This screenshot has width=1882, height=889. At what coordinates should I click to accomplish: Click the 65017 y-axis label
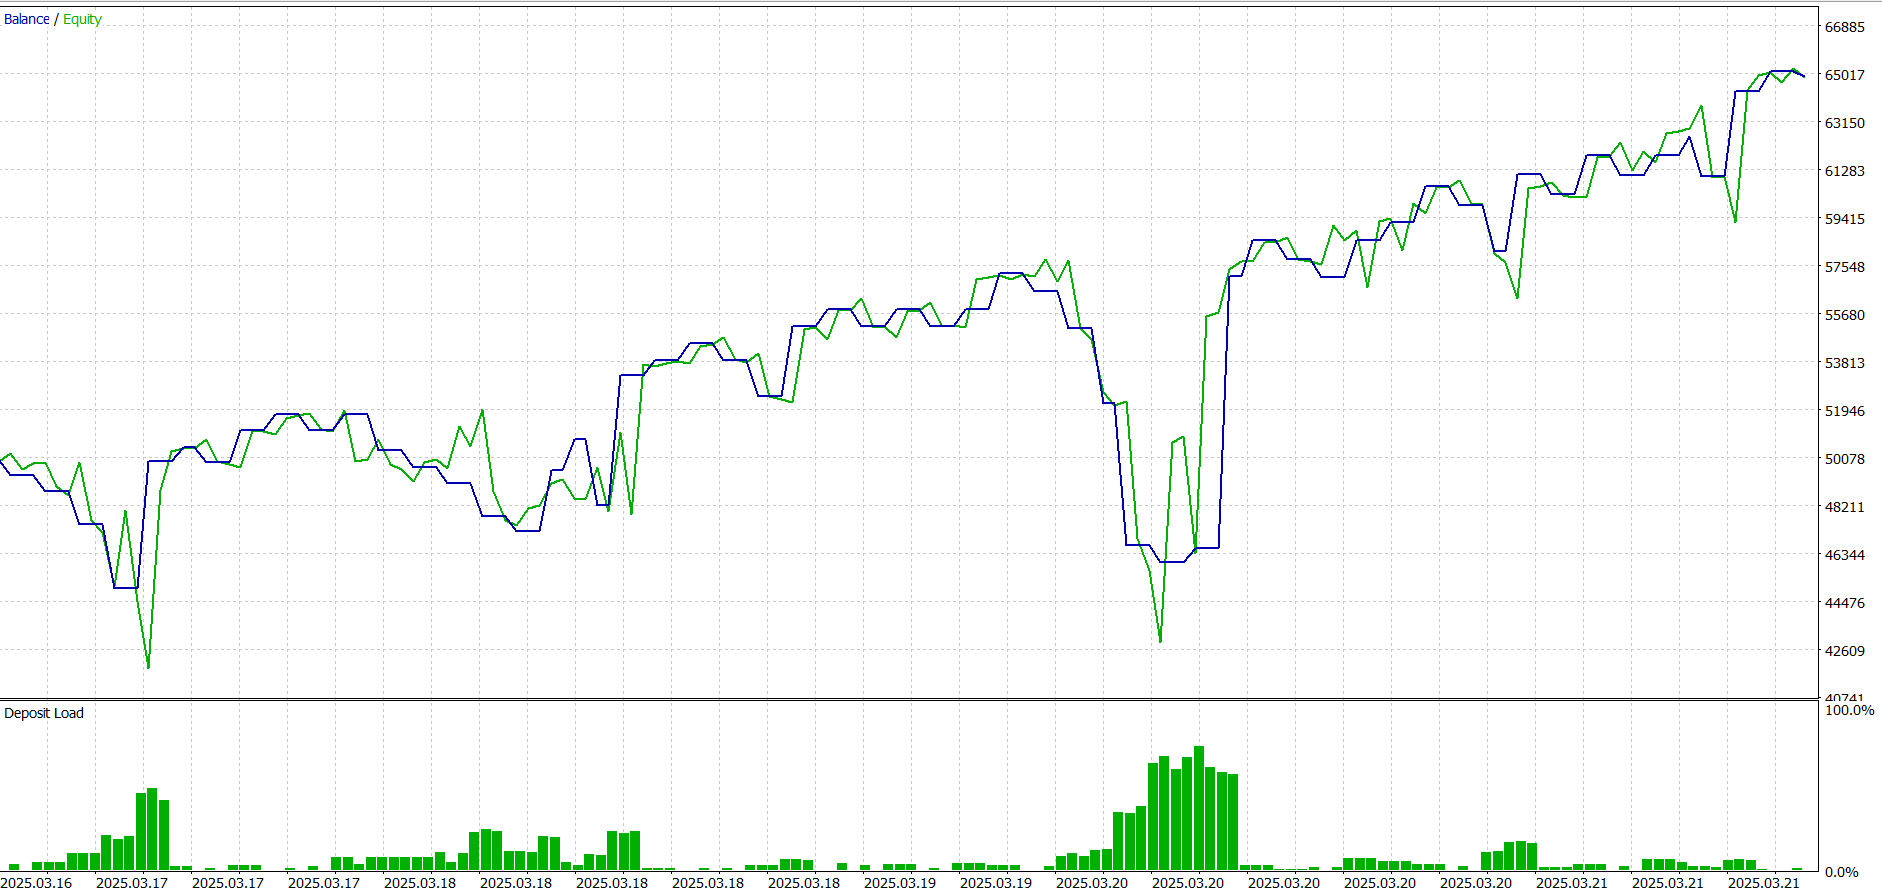[1844, 75]
